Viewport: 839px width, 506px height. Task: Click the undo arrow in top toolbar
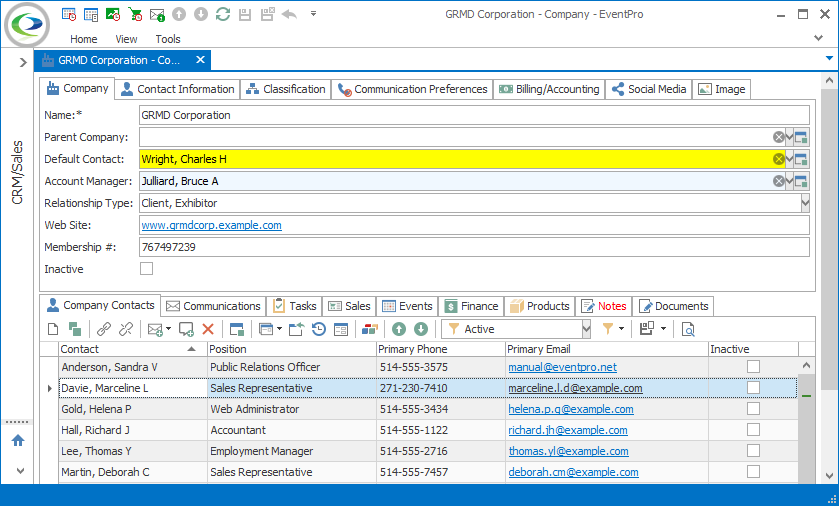click(289, 14)
